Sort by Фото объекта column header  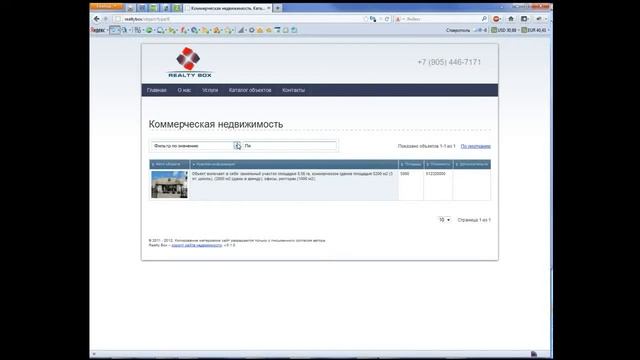(x=169, y=164)
